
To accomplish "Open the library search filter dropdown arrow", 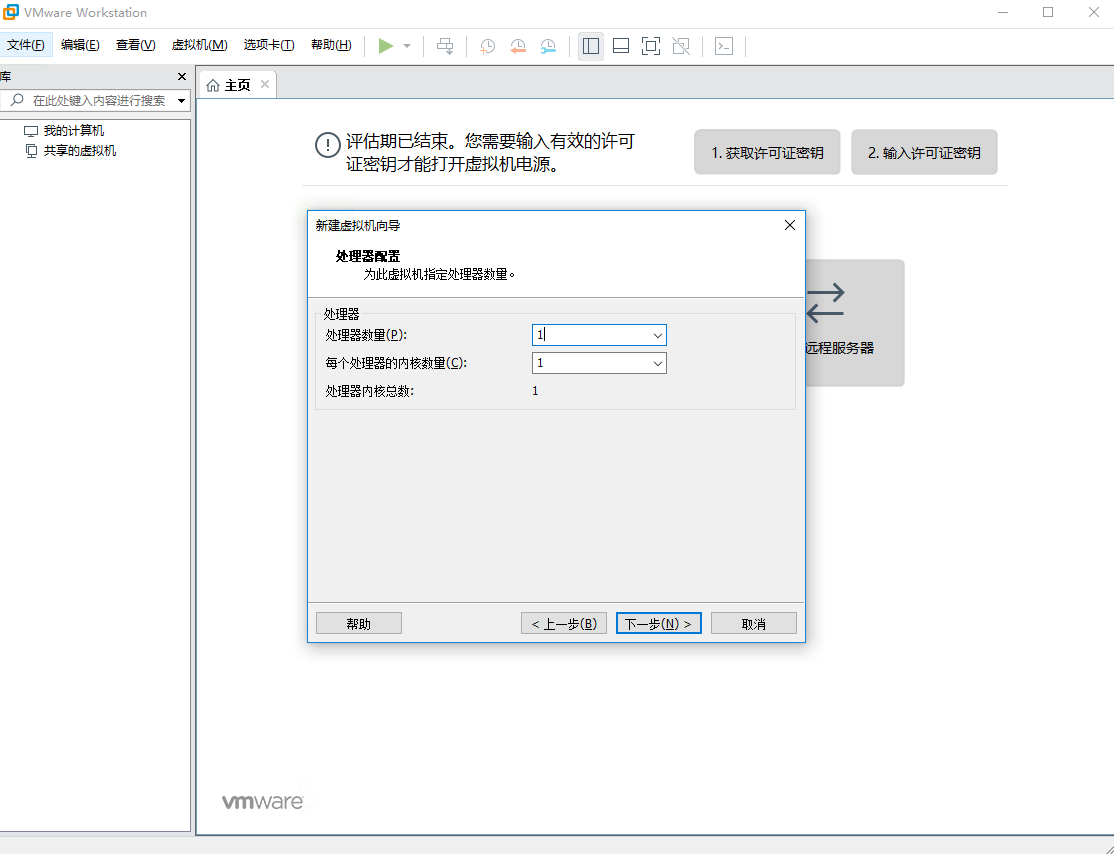I will coord(181,101).
